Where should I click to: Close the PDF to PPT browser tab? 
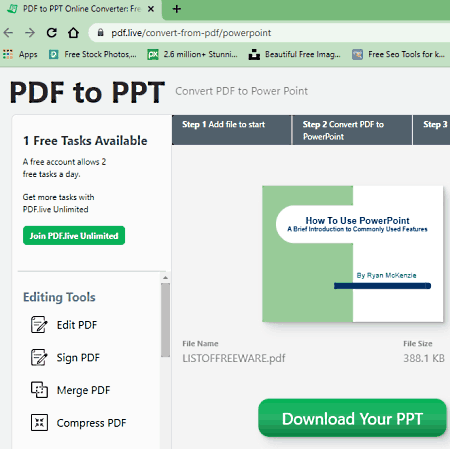tap(151, 9)
